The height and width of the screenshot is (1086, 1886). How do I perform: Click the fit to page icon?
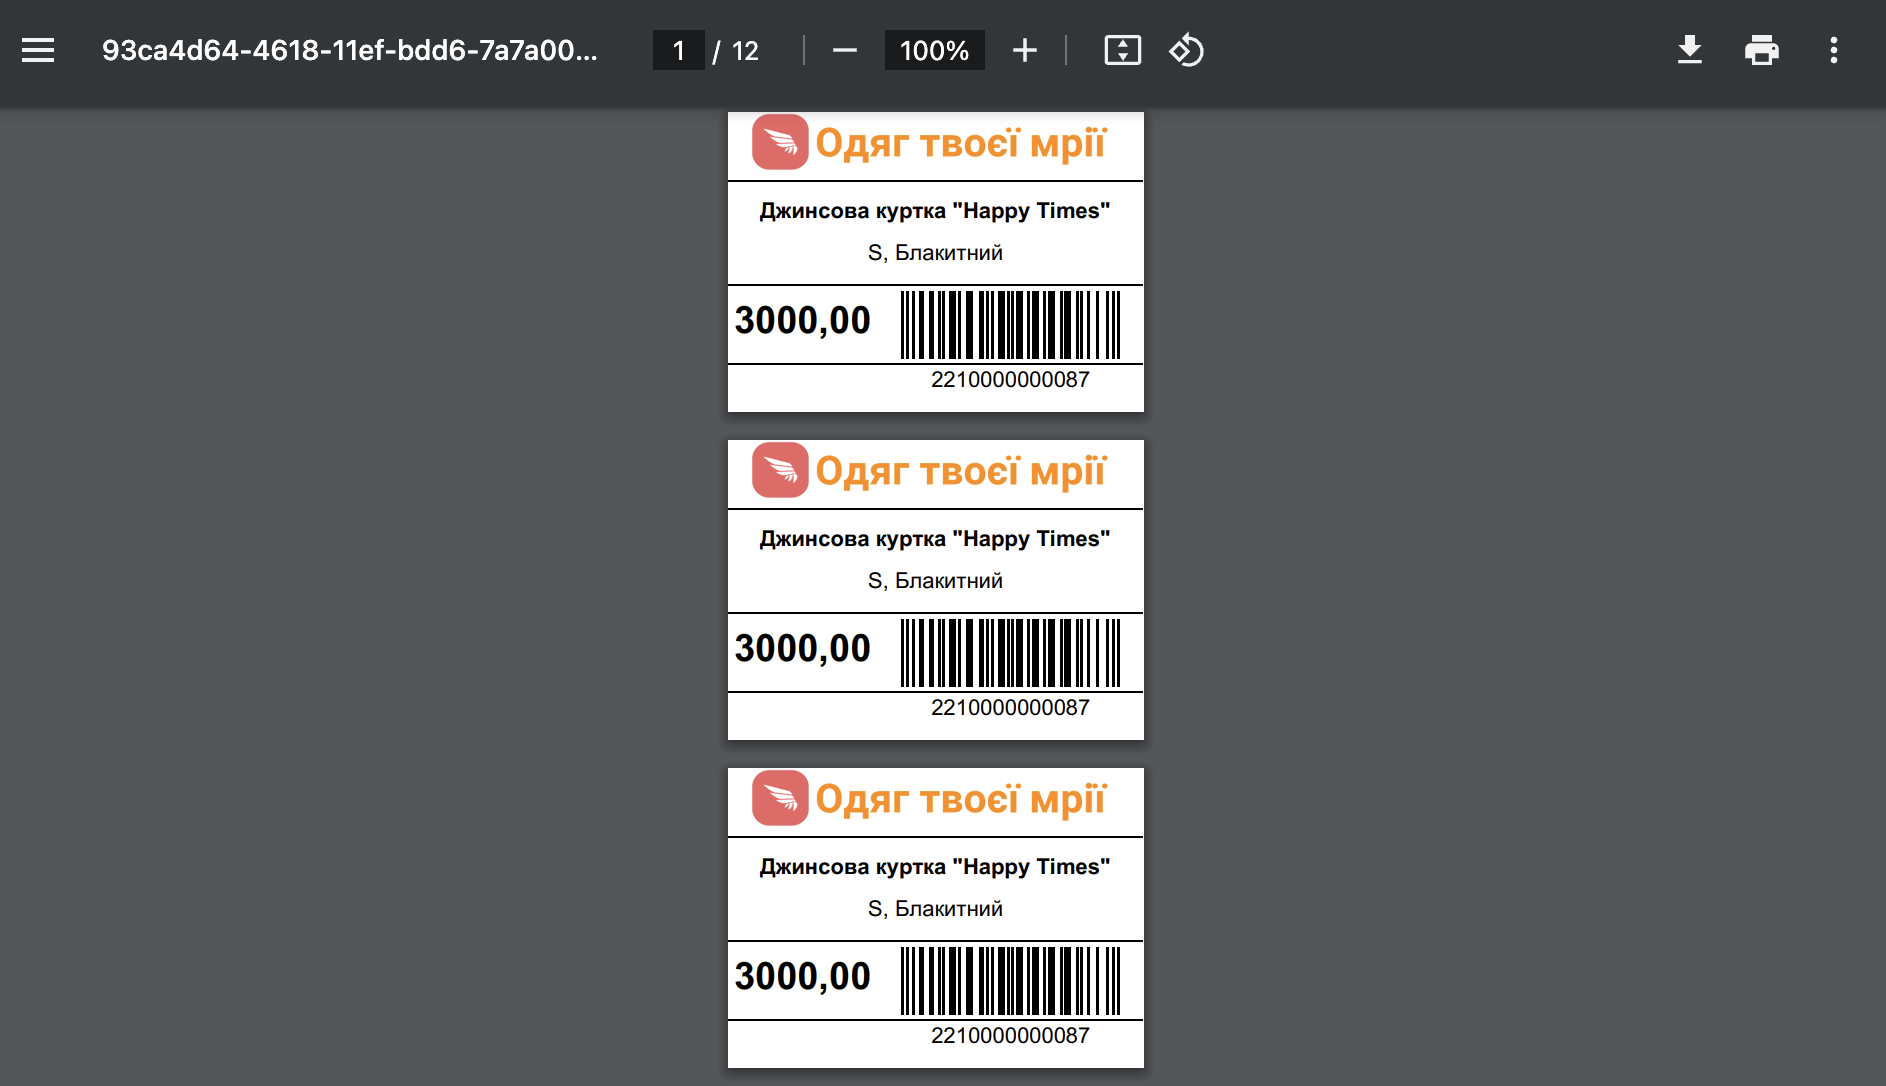(1123, 50)
